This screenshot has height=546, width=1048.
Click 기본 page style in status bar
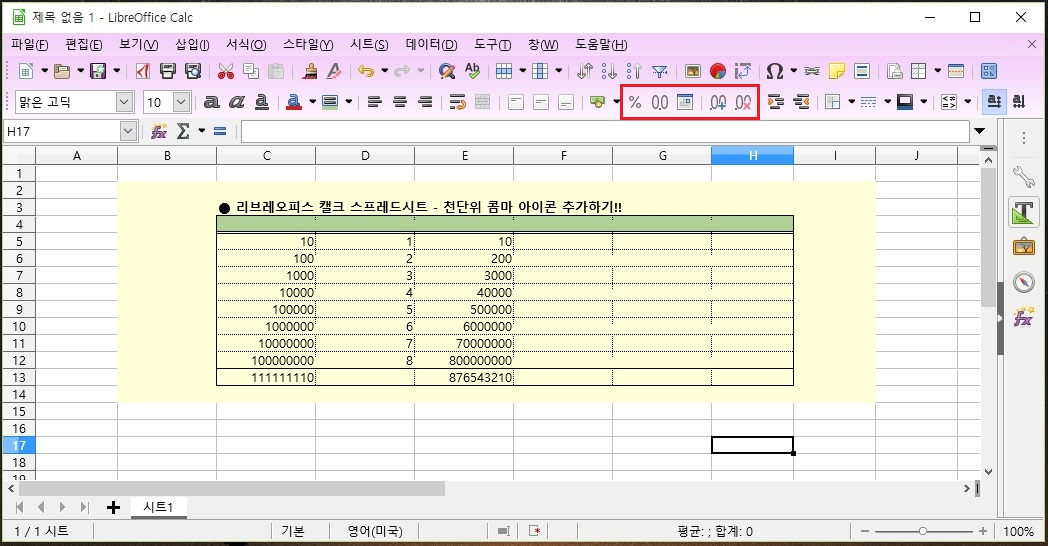pyautogui.click(x=293, y=531)
